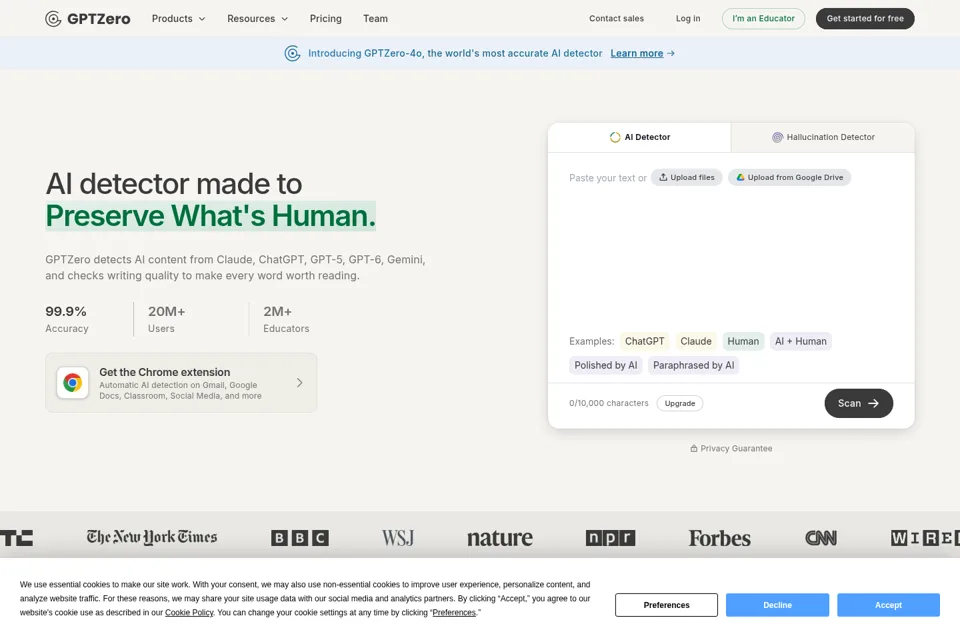Switch to the Hallucination Detector tab
The height and width of the screenshot is (640, 960).
point(823,137)
